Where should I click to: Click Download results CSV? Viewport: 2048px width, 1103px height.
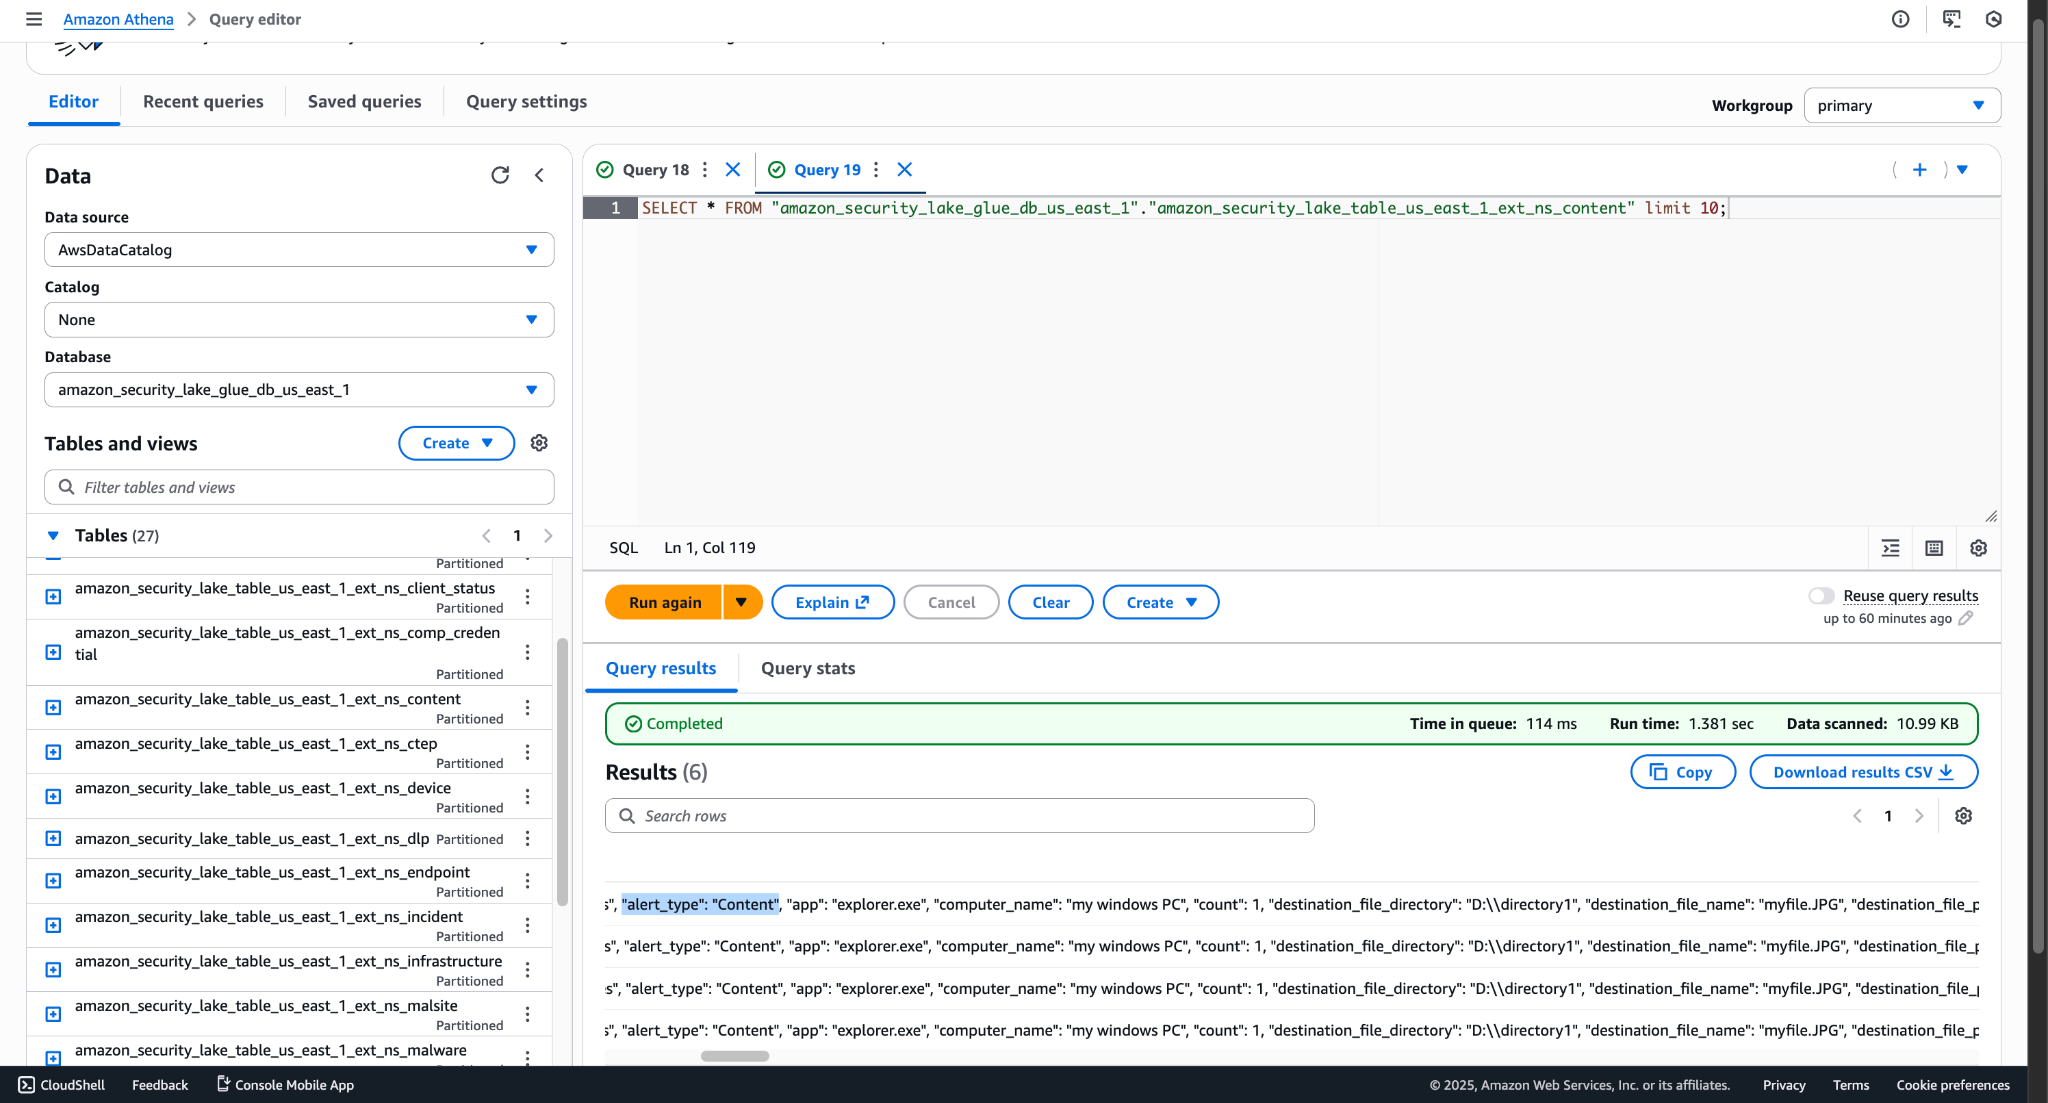point(1864,772)
